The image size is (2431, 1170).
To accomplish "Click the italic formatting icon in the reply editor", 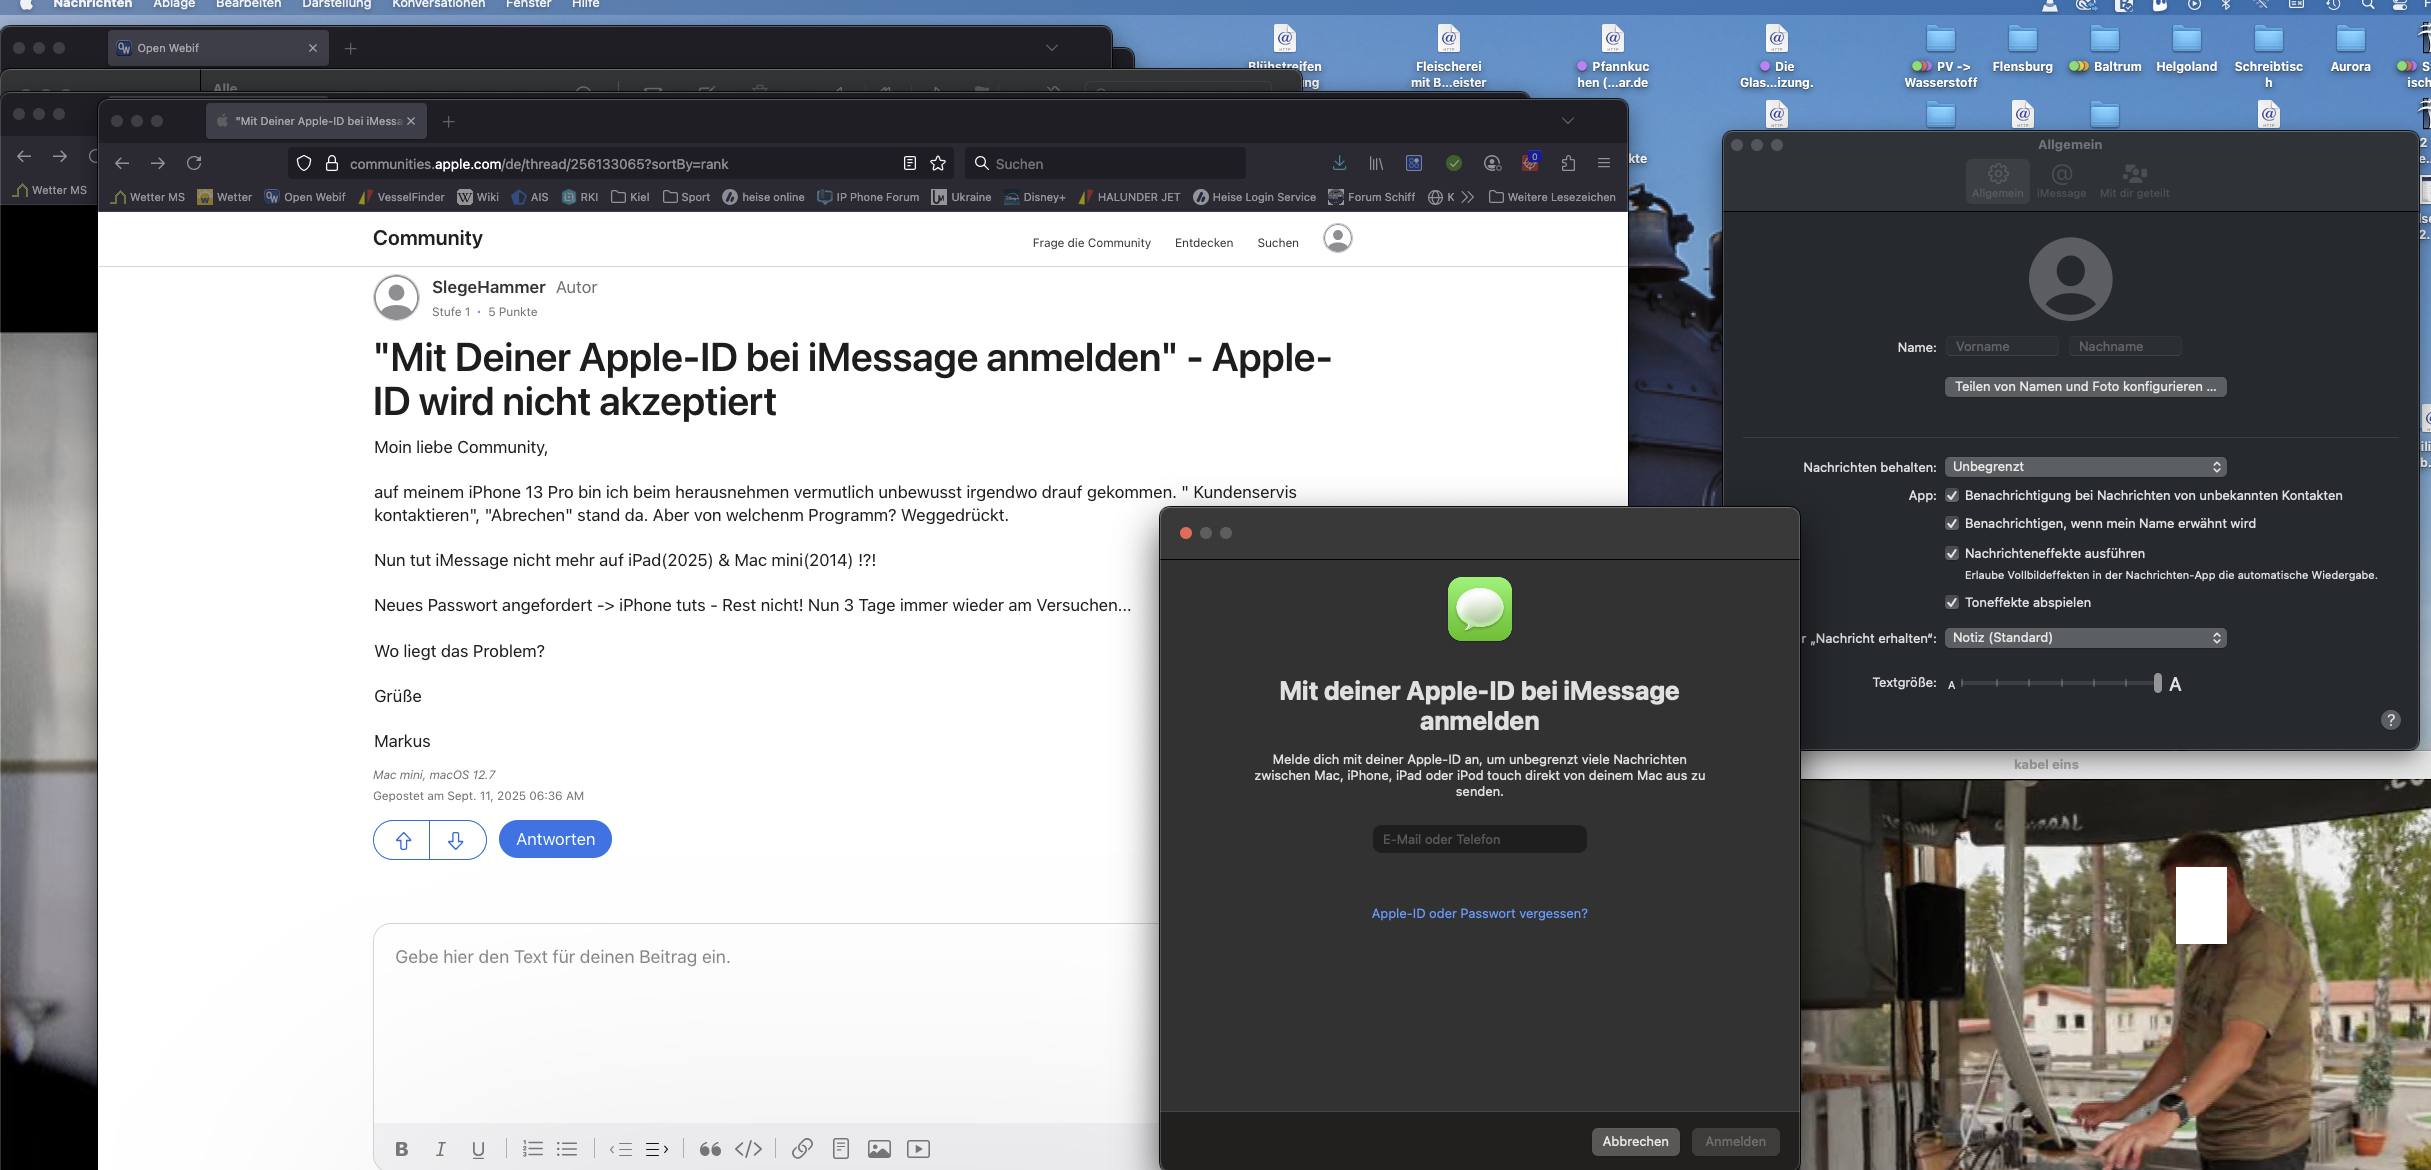I will [x=440, y=1149].
